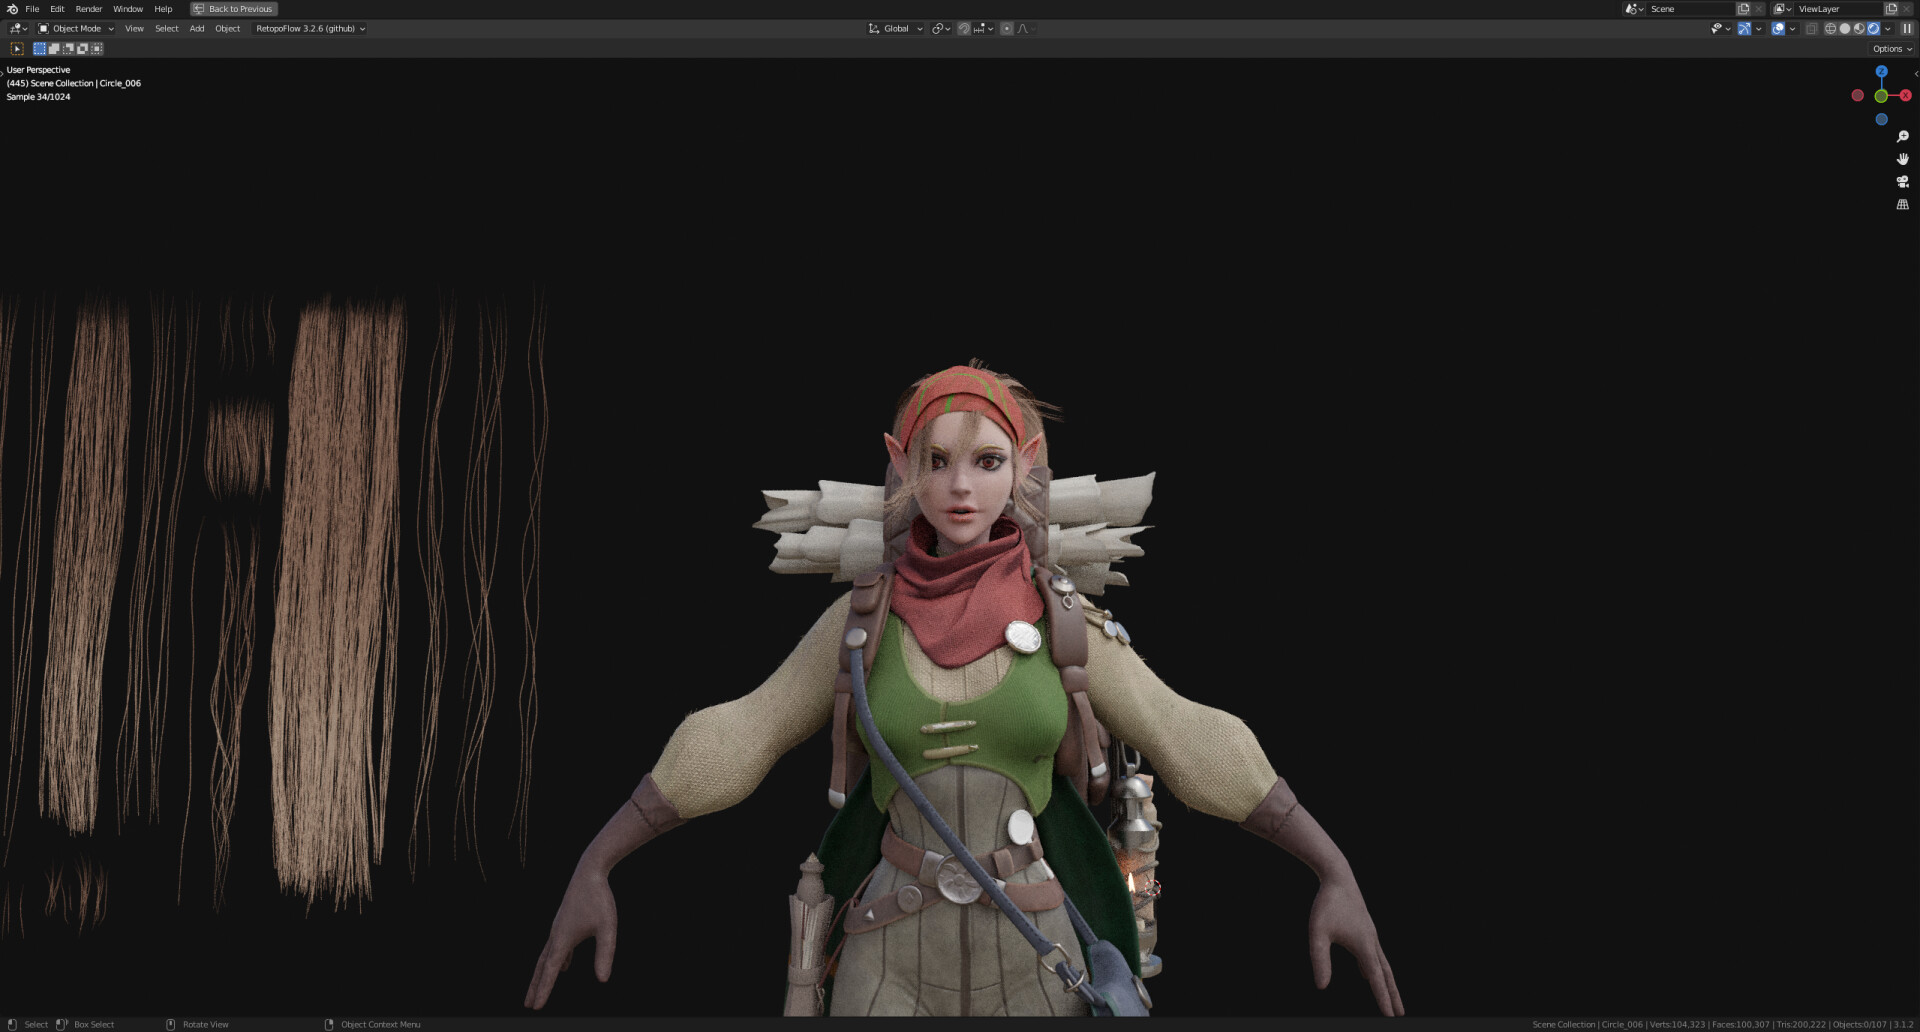The image size is (1920, 1032).
Task: Open the Render menu
Action: 89,9
